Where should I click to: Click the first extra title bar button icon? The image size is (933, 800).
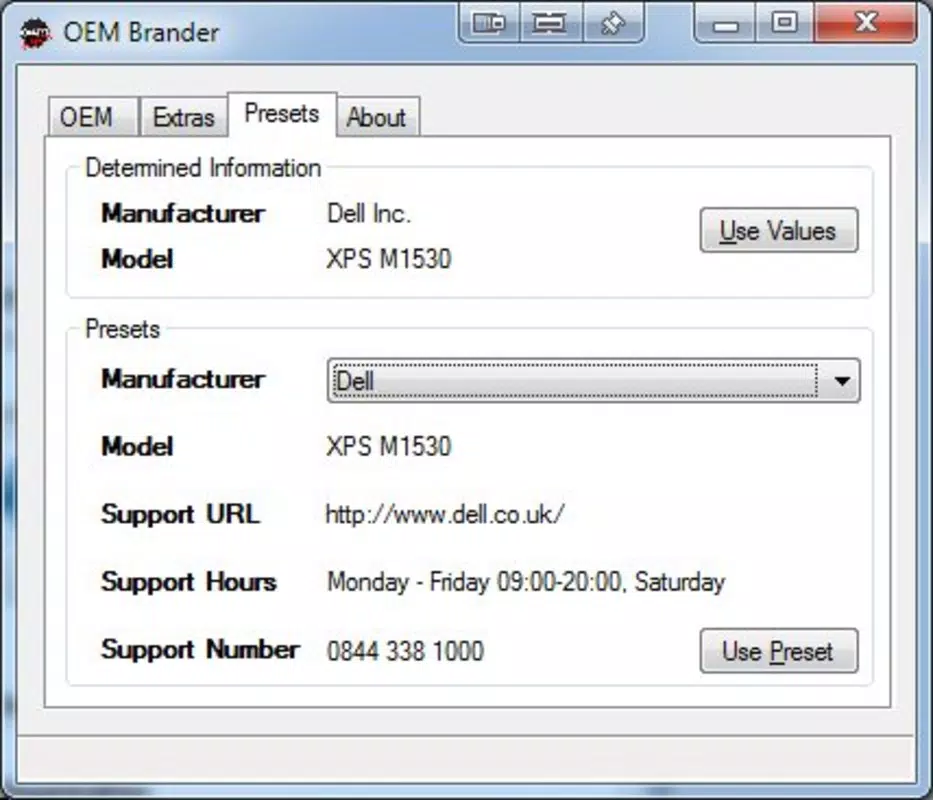tap(489, 23)
